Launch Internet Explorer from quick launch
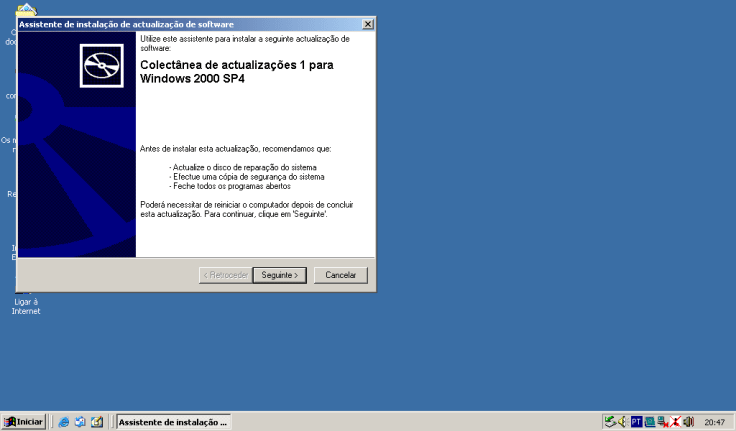 point(64,422)
